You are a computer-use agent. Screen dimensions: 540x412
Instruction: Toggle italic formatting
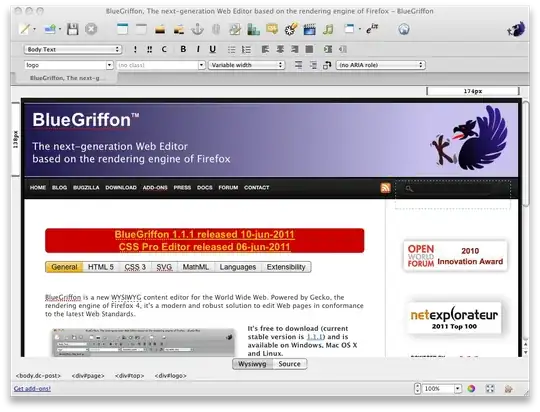click(198, 49)
